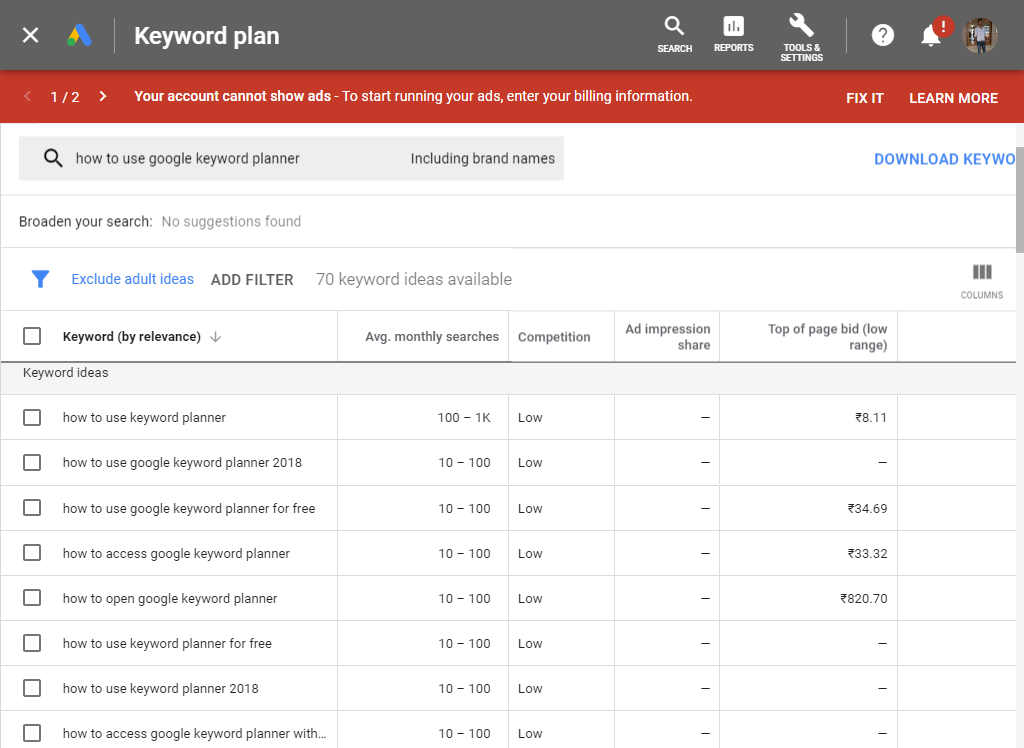Select 'how to use google keyword planner for free'
Viewport: 1024px width, 748px height.
click(x=32, y=508)
